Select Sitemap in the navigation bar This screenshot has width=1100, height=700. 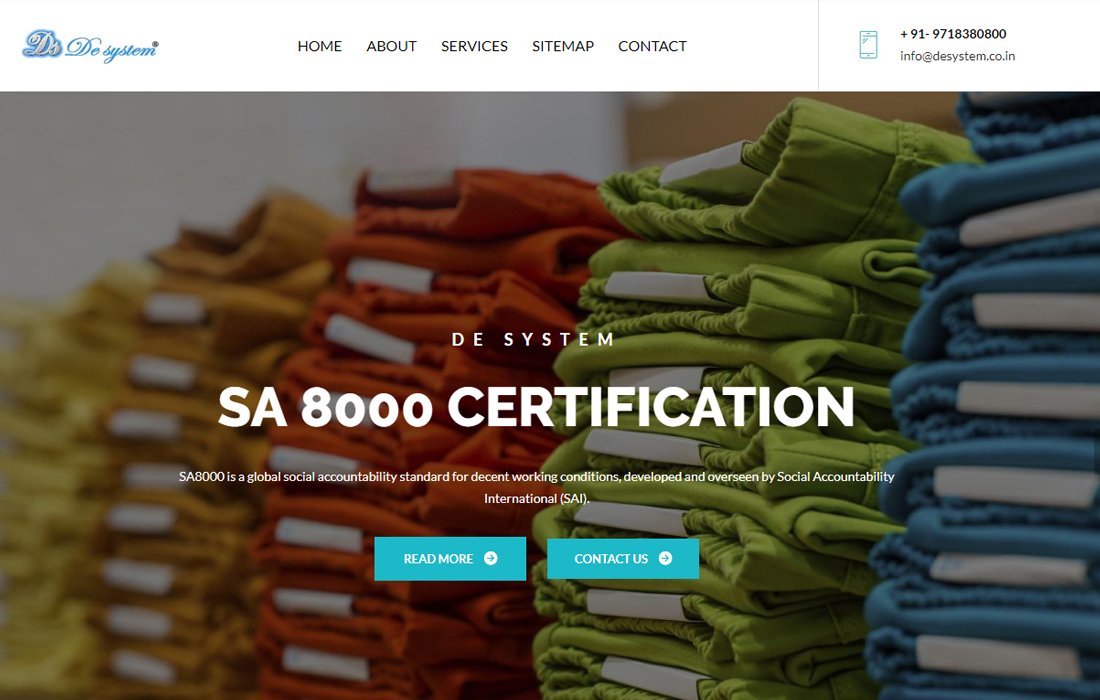[563, 46]
